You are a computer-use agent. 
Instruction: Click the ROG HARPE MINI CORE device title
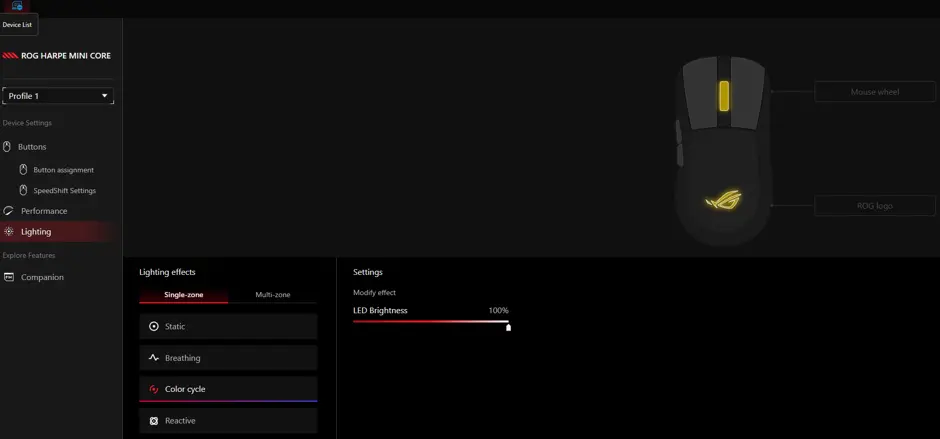pos(66,56)
